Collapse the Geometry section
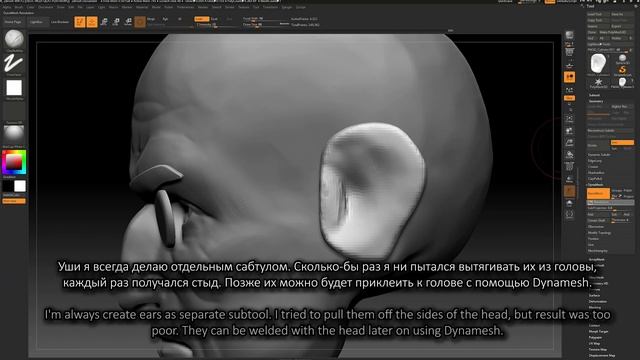The height and width of the screenshot is (360, 640). click(x=596, y=101)
